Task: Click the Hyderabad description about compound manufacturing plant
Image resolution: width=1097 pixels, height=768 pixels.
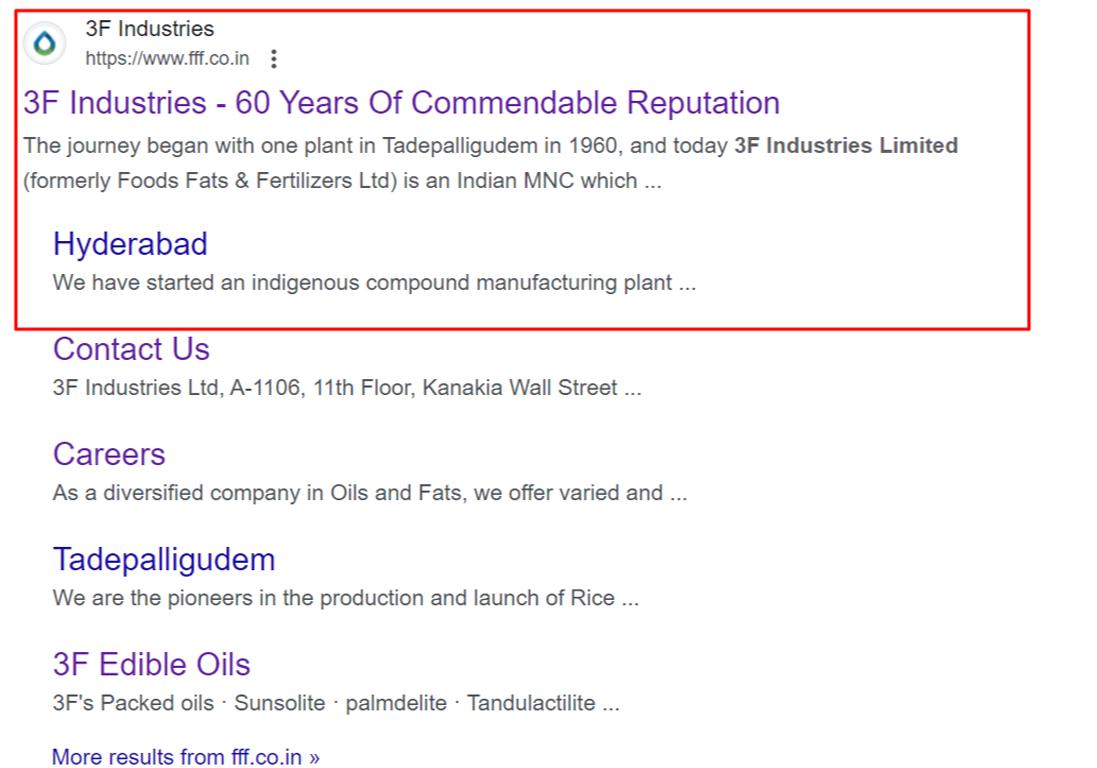Action: coord(374,283)
